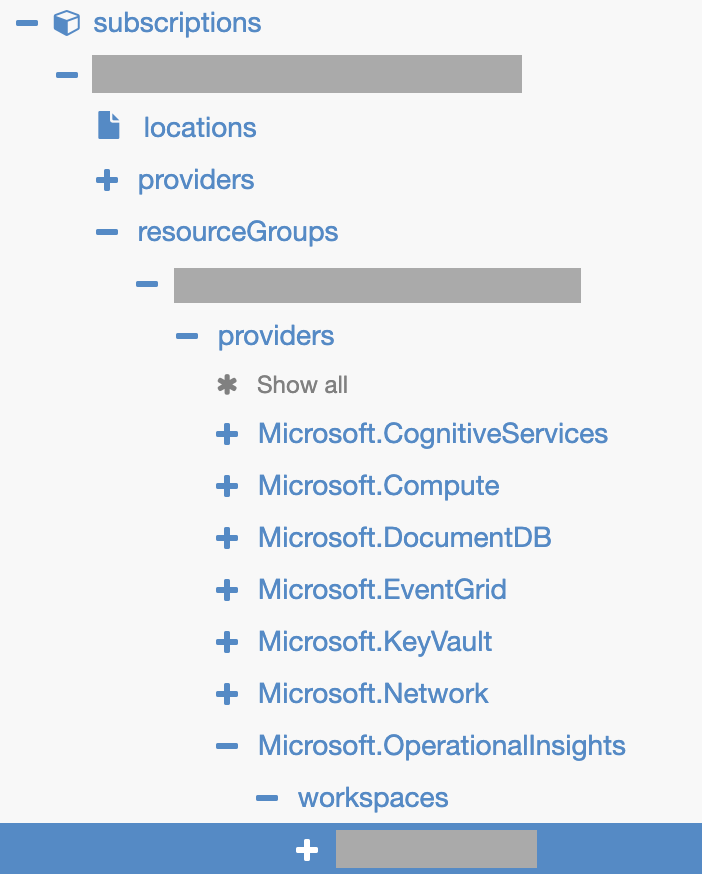Click the Show all asterisk icon
702x874 pixels.
[227, 383]
